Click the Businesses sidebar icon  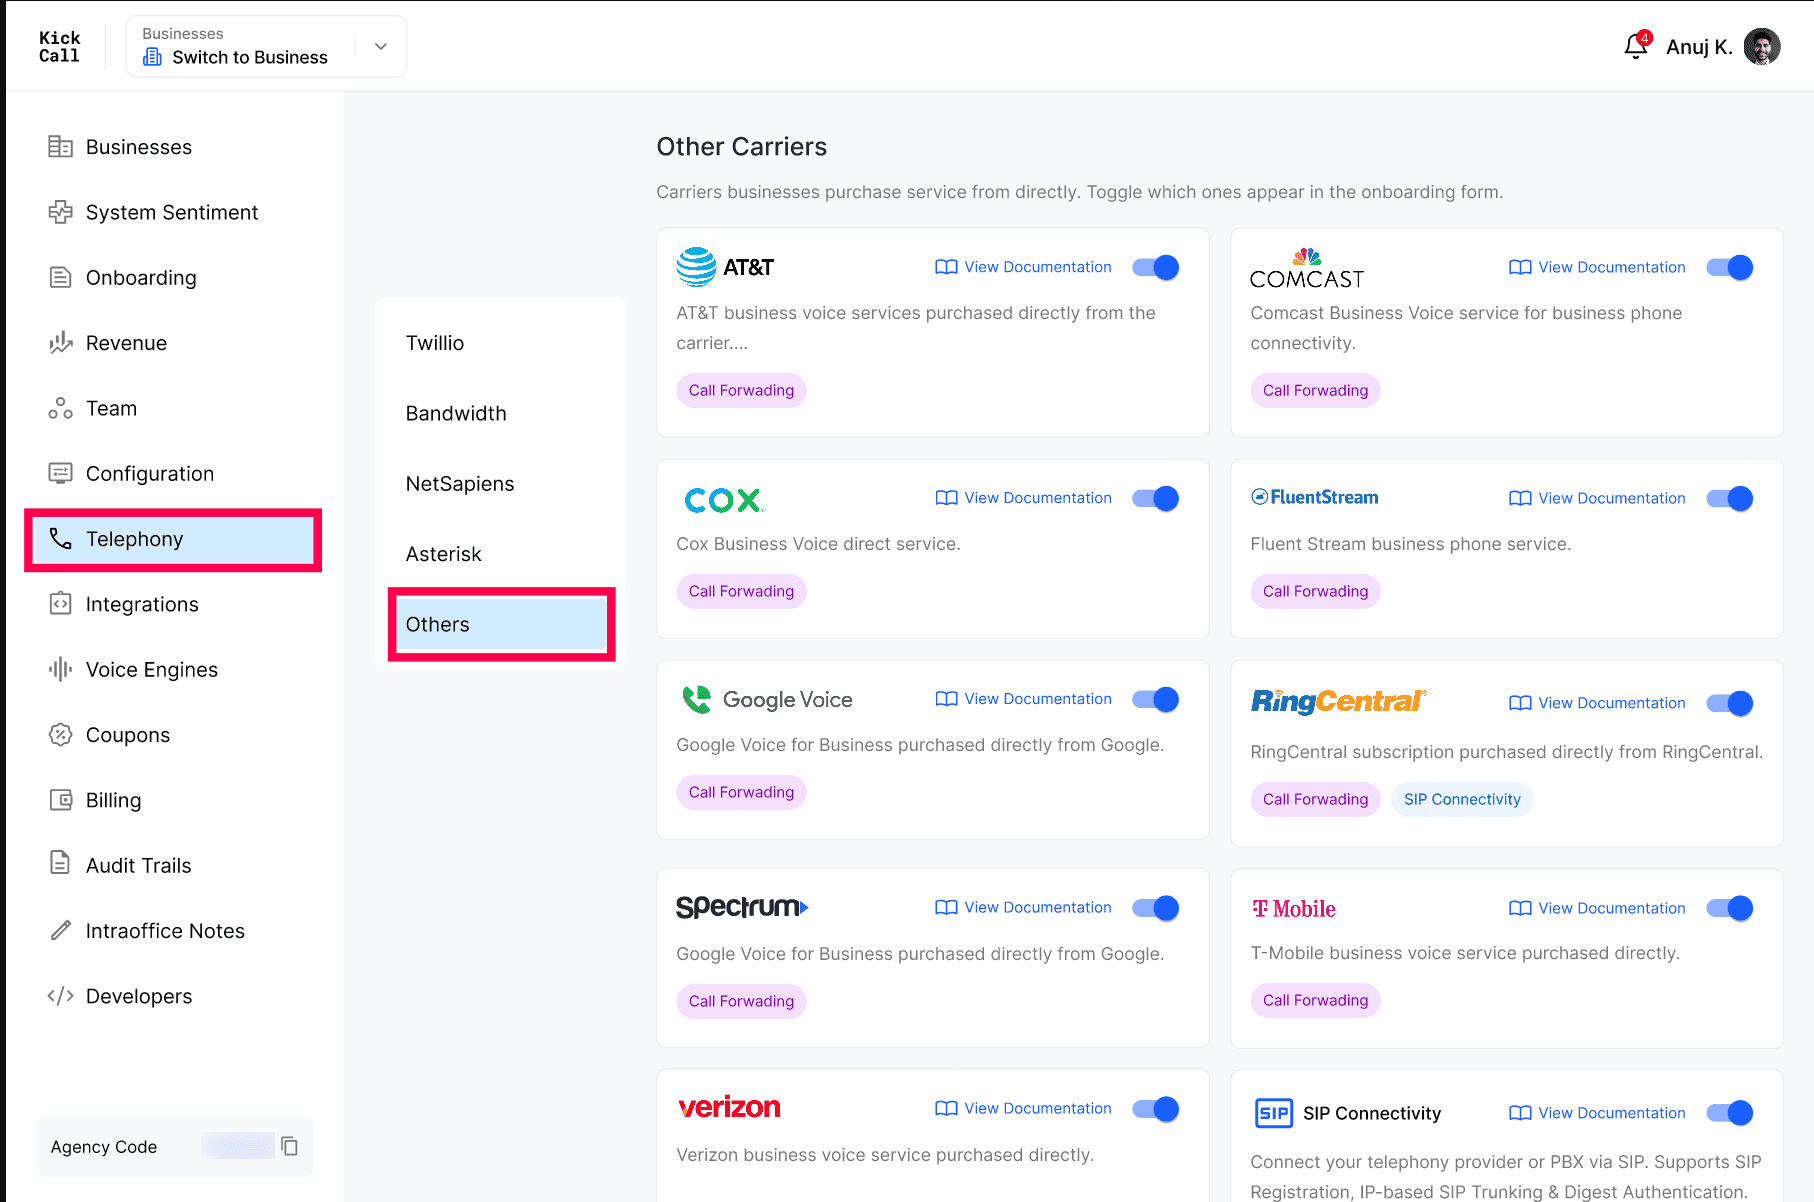pos(60,147)
